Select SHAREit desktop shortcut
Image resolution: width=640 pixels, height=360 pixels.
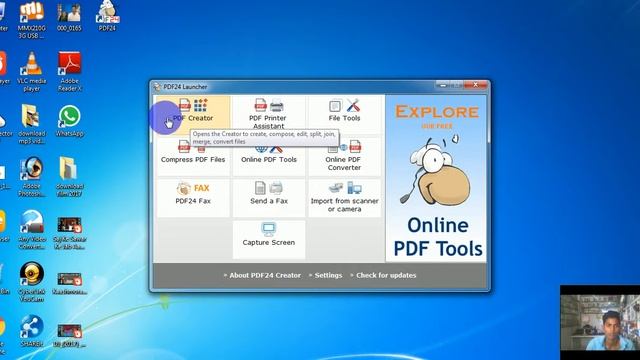(31, 331)
